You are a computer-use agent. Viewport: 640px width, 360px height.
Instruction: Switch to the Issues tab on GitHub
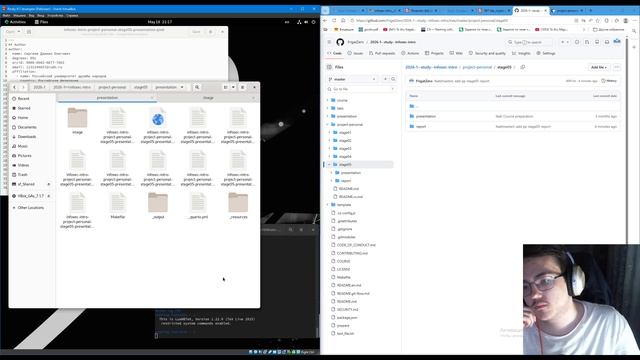[x=355, y=53]
